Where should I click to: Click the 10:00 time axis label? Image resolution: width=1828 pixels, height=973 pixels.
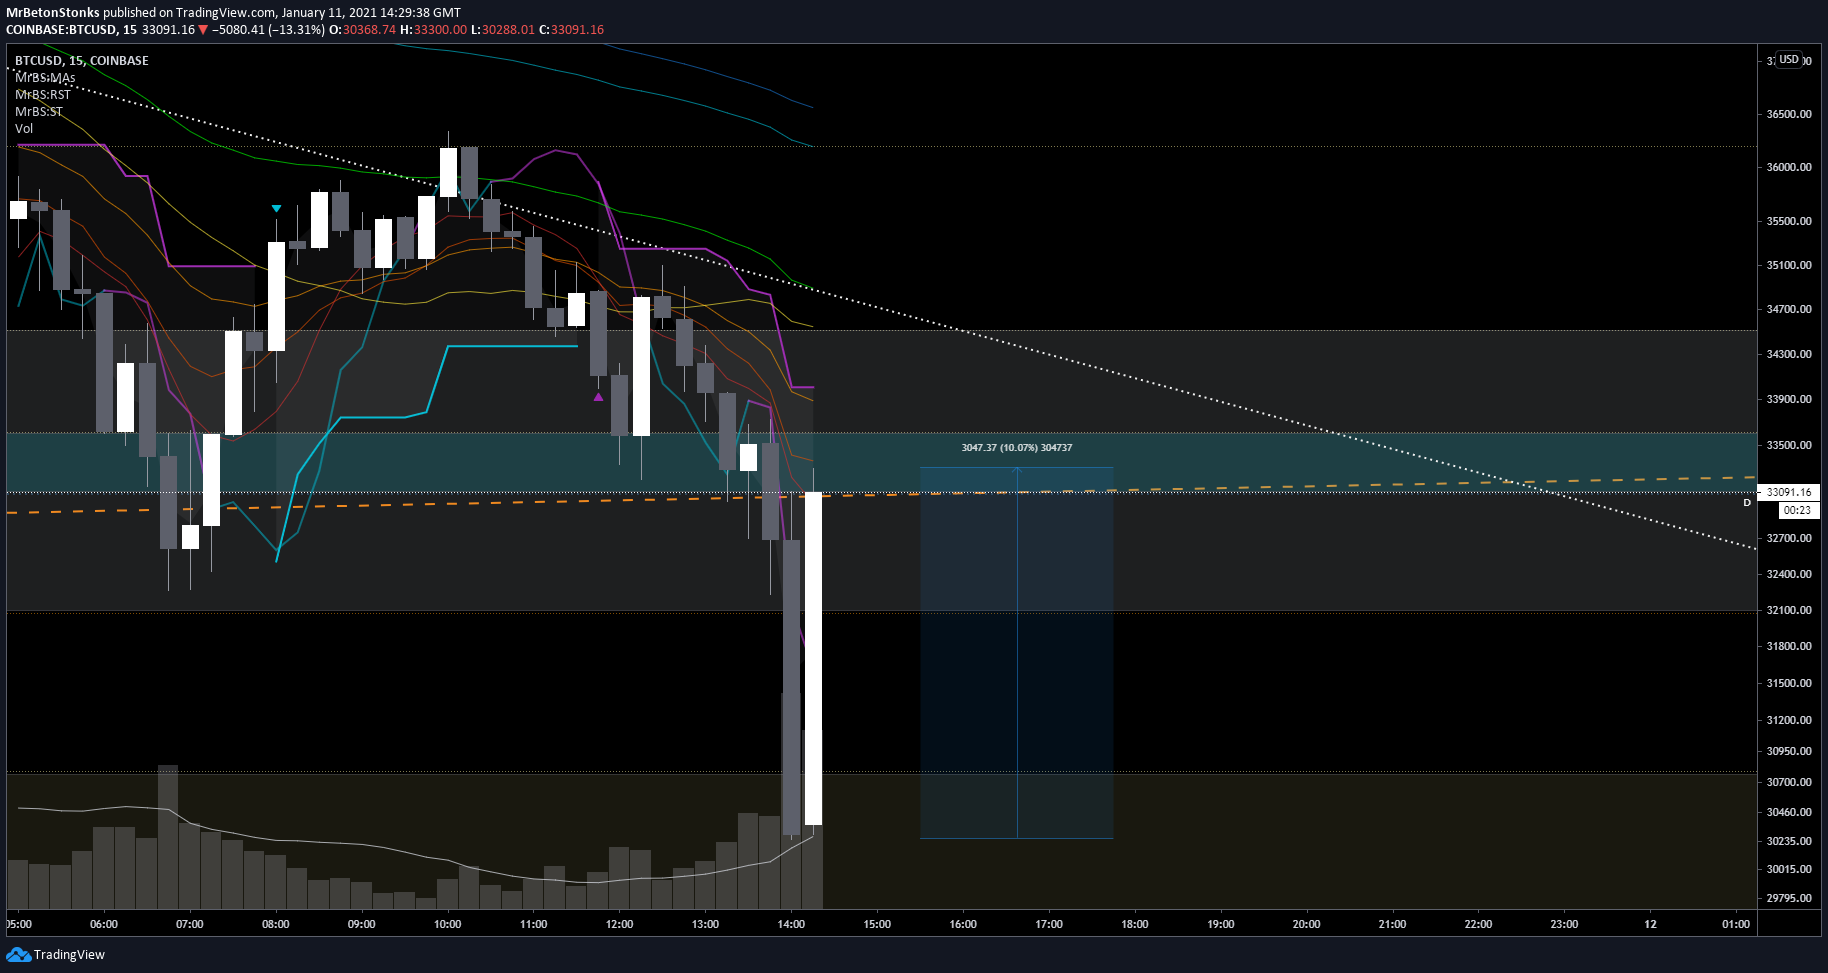pyautogui.click(x=448, y=924)
